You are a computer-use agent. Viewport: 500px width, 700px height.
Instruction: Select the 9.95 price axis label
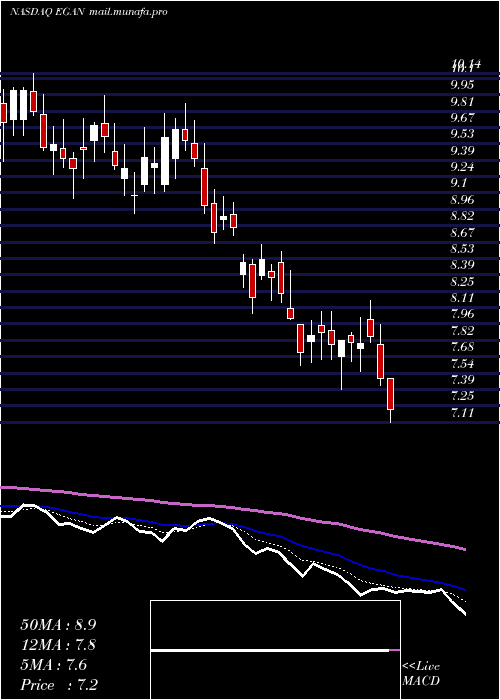point(463,85)
